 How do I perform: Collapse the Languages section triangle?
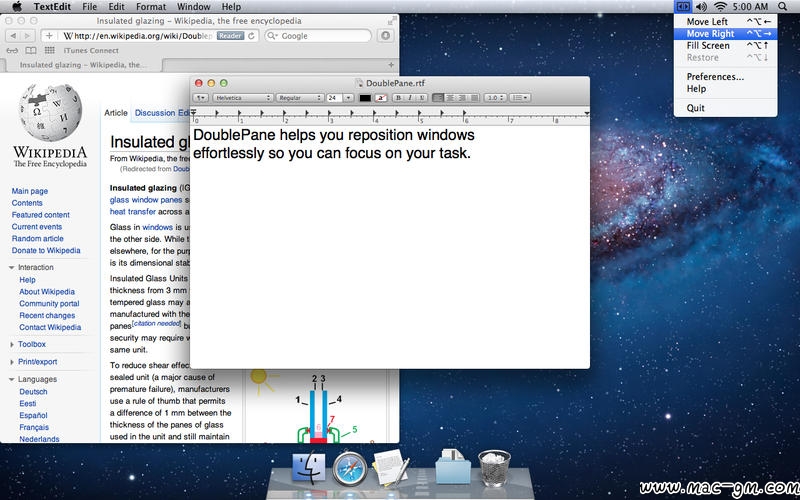(12, 380)
